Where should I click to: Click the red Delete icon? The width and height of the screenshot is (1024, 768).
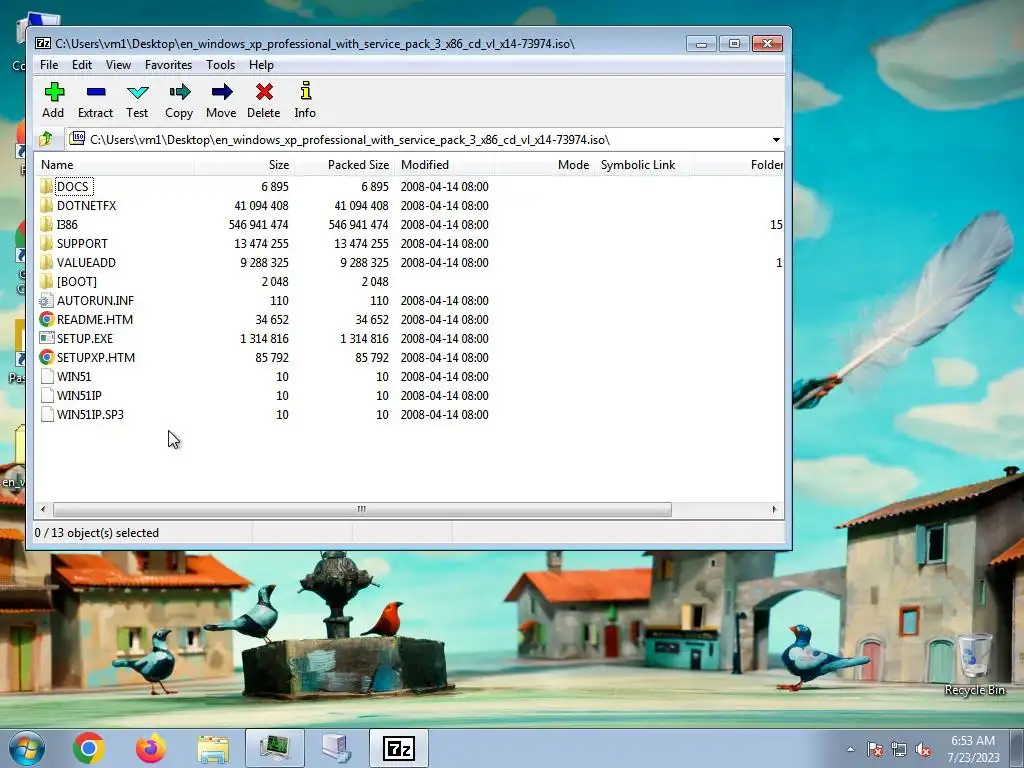coord(264,92)
